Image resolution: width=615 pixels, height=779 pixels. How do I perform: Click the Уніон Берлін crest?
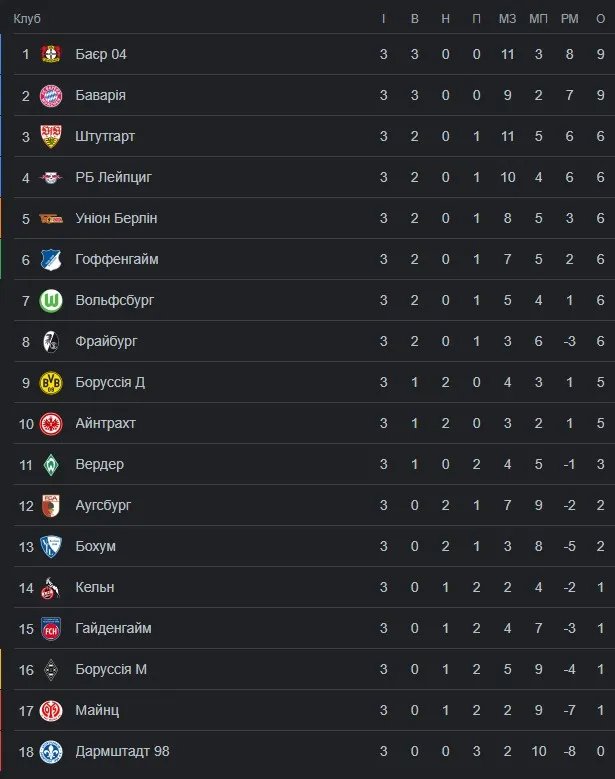[51, 218]
